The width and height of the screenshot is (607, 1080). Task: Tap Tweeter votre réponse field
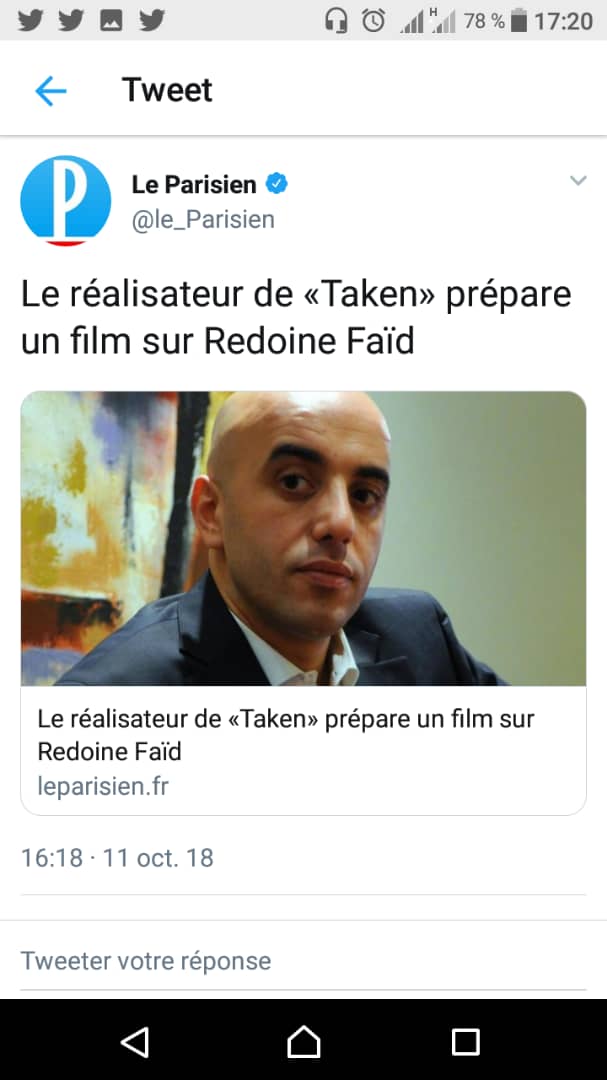303,960
